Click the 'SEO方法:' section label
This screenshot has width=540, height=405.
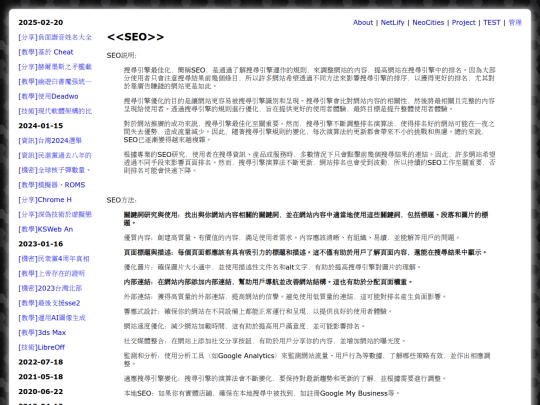122,200
